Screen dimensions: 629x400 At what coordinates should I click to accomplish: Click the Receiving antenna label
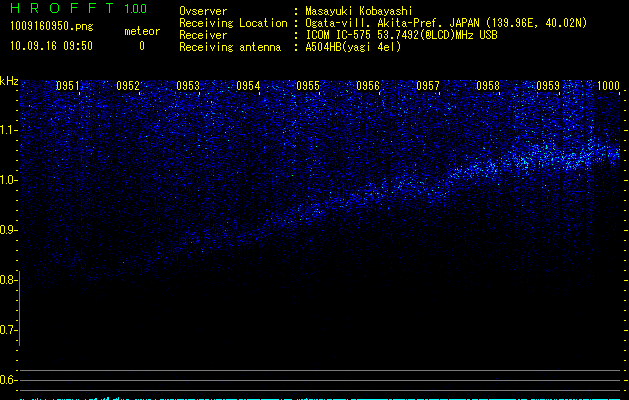pos(230,47)
